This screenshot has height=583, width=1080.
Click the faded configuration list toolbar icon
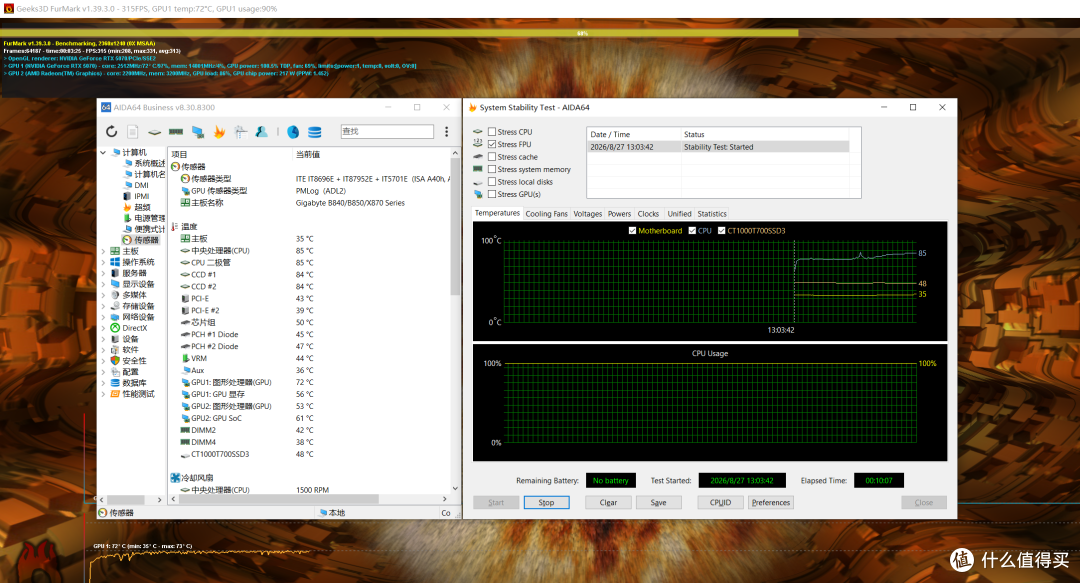point(240,132)
